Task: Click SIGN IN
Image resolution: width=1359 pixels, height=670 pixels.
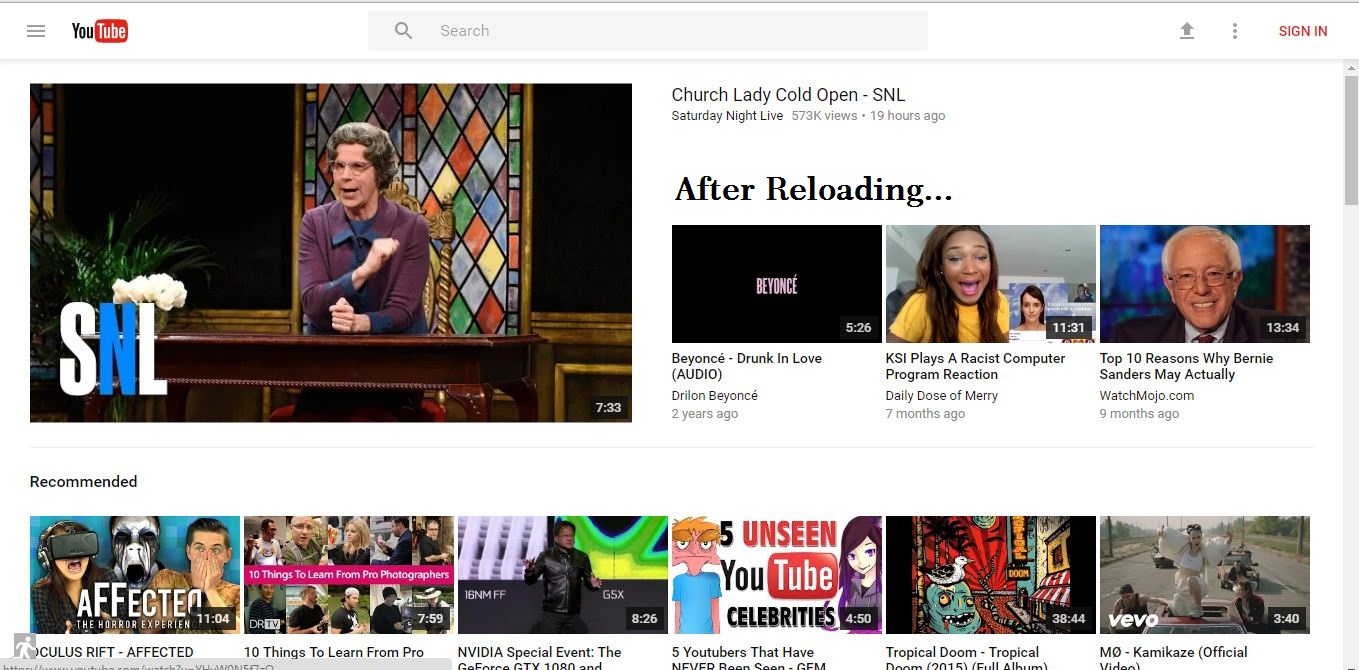Action: click(x=1302, y=31)
